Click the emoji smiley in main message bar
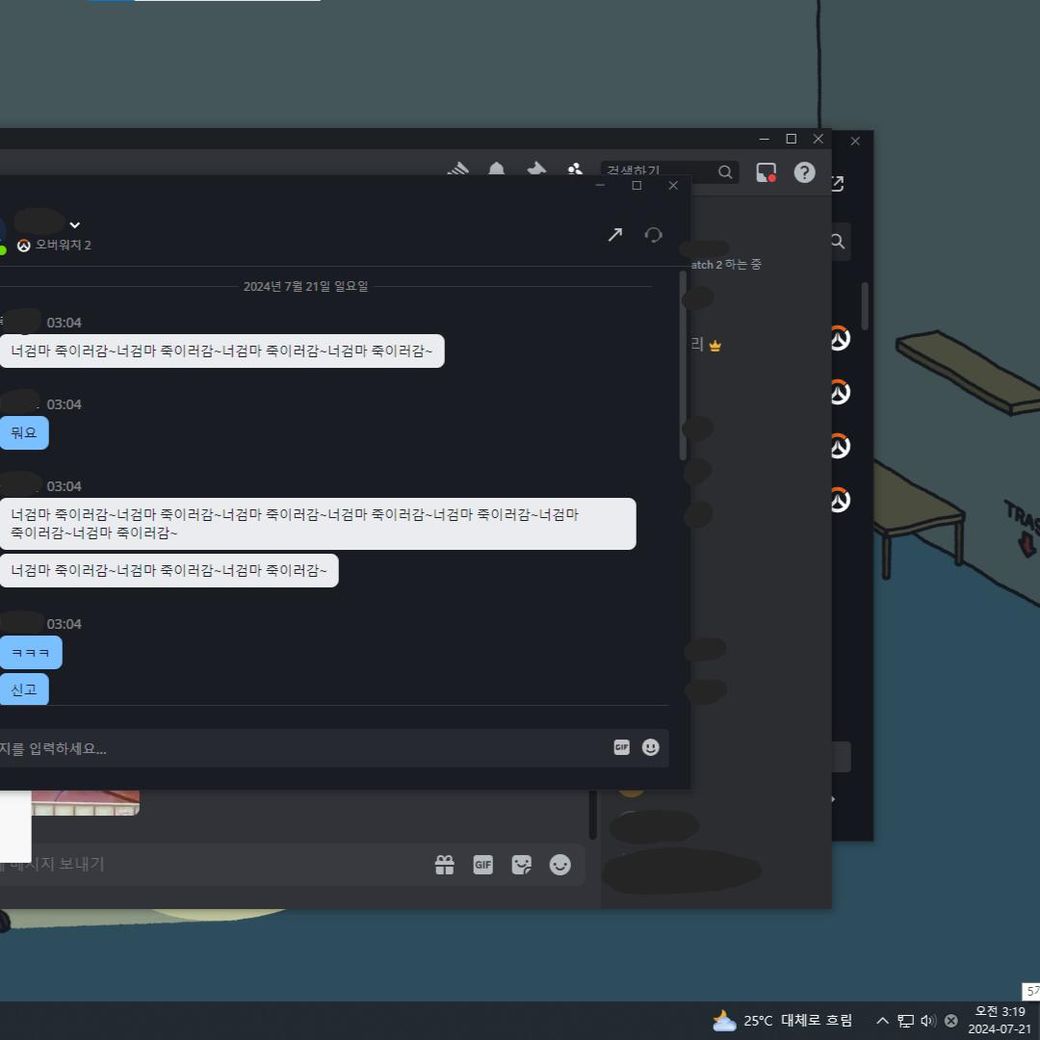 pyautogui.click(x=560, y=865)
